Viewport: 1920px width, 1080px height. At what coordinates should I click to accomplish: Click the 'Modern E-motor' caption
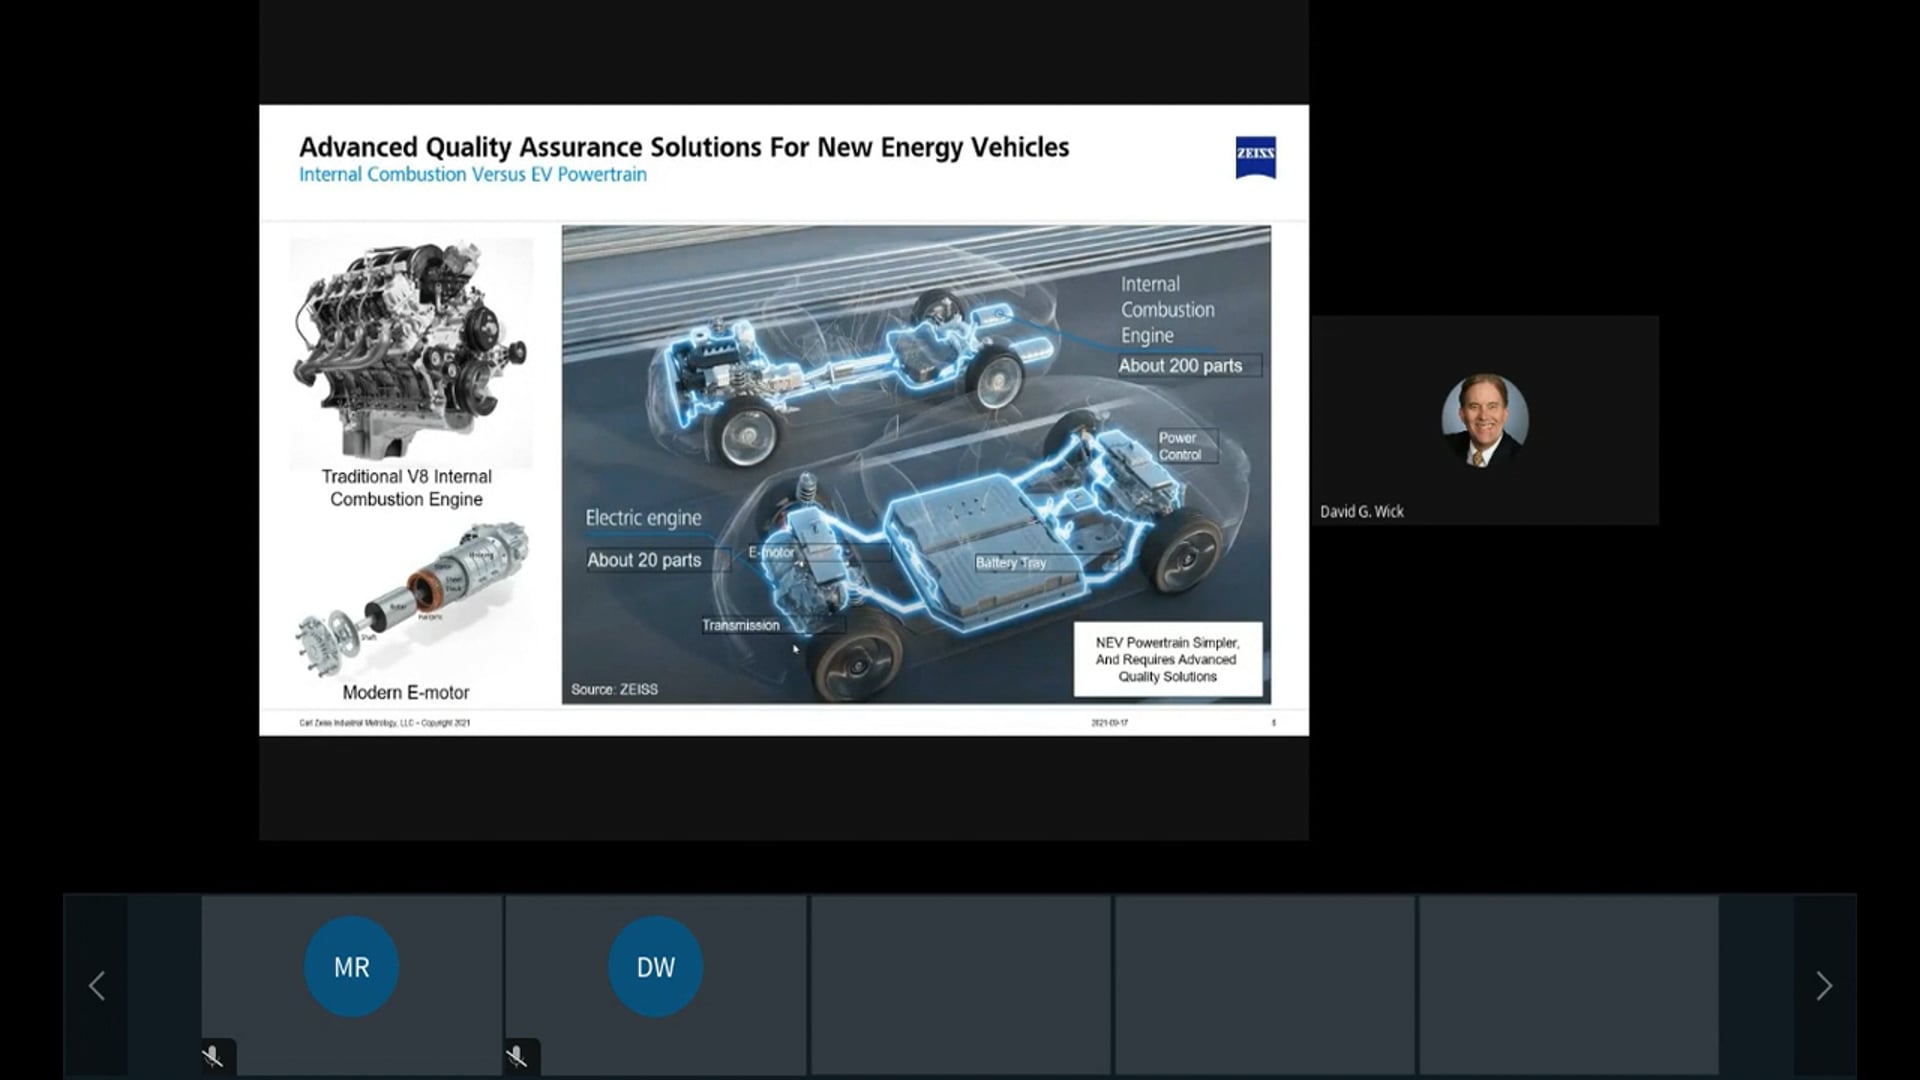[x=406, y=692]
